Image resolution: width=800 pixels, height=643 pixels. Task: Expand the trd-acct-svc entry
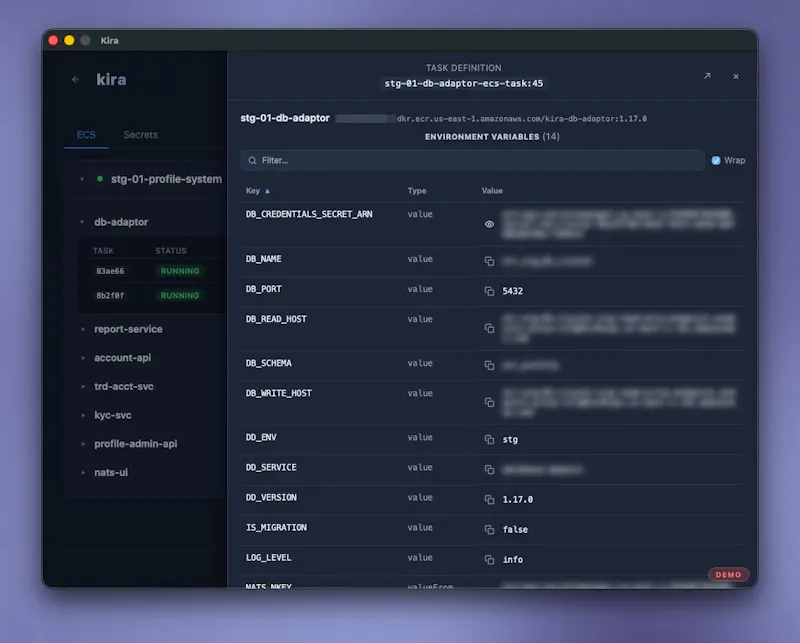tap(83, 386)
